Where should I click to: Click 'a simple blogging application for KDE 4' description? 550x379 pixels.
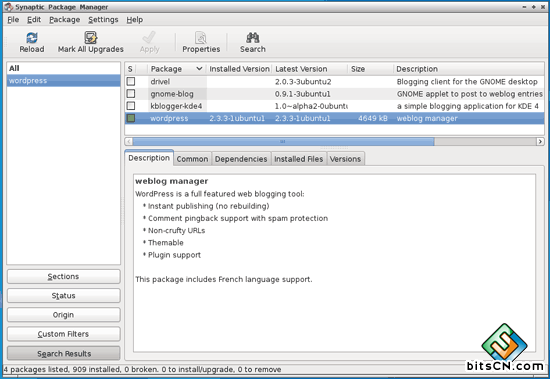(468, 106)
